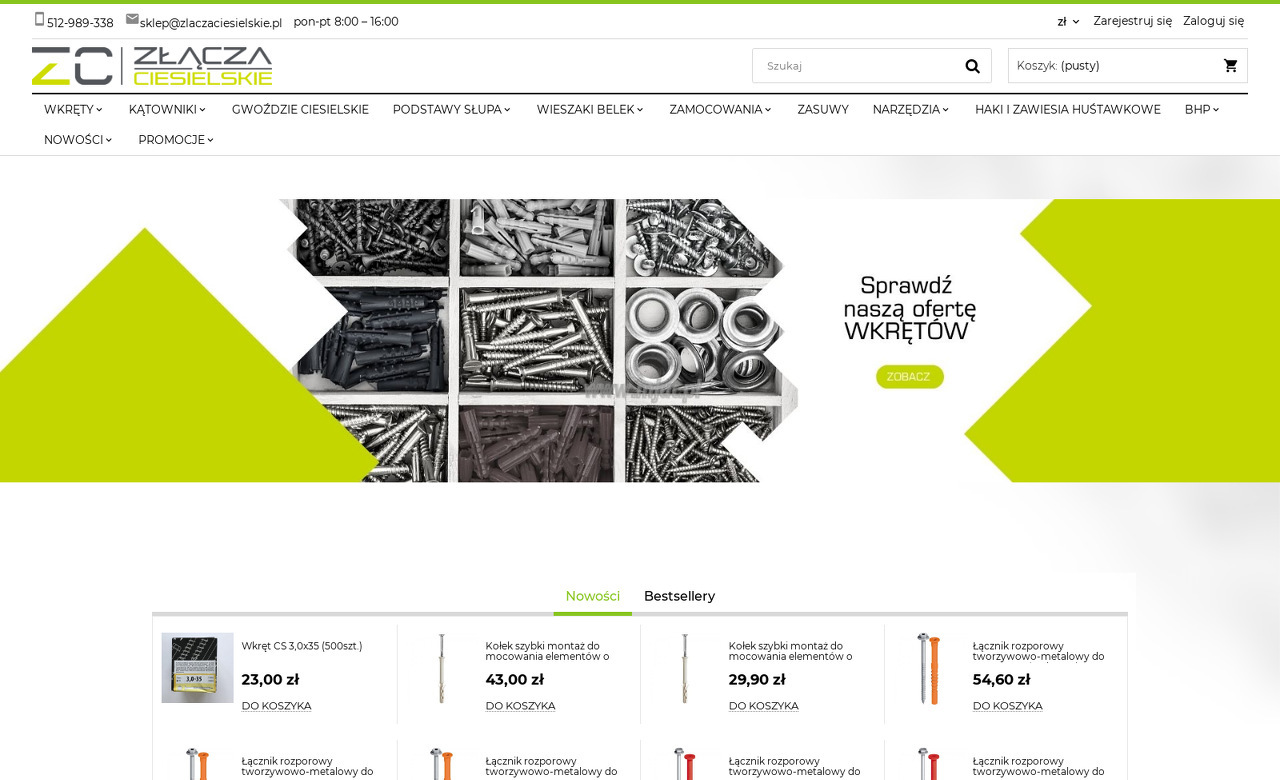
Task: Open the shopping cart icon
Action: click(1230, 66)
